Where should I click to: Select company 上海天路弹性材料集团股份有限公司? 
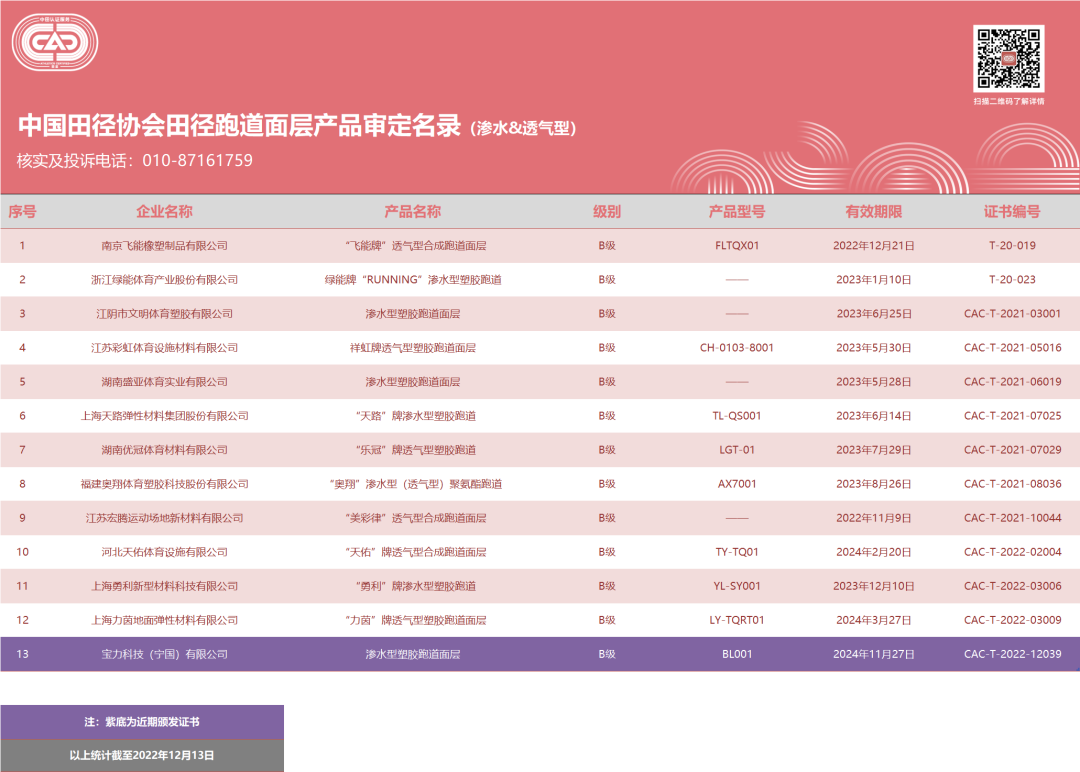[x=164, y=416]
